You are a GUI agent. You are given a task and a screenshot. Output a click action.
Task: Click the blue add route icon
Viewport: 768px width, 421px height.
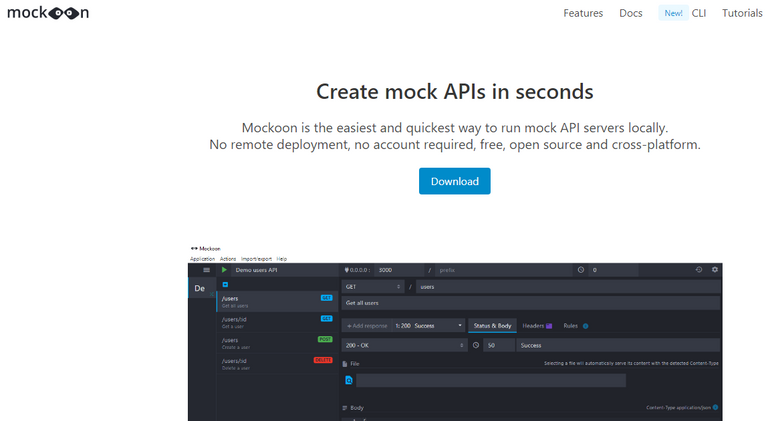pyautogui.click(x=225, y=284)
